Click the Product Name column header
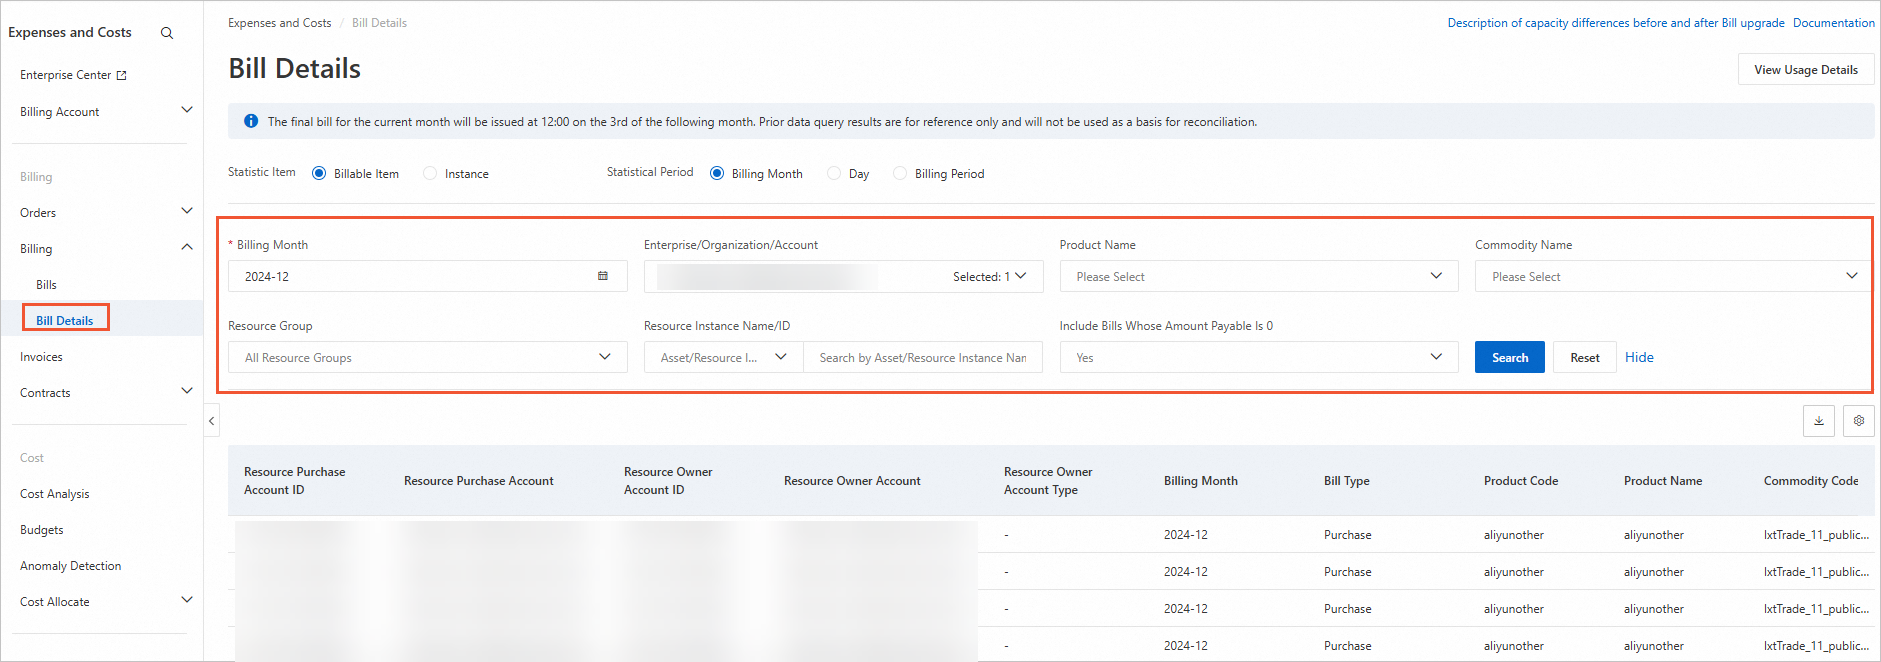 1663,481
